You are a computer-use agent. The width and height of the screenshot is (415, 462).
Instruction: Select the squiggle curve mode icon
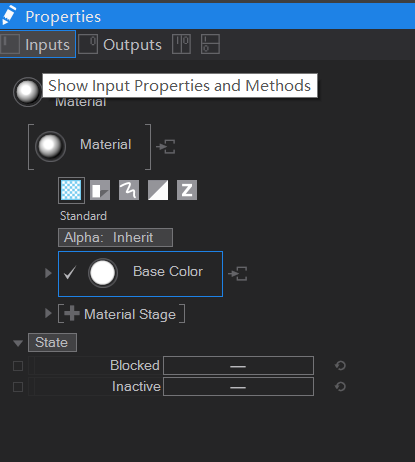coord(129,190)
